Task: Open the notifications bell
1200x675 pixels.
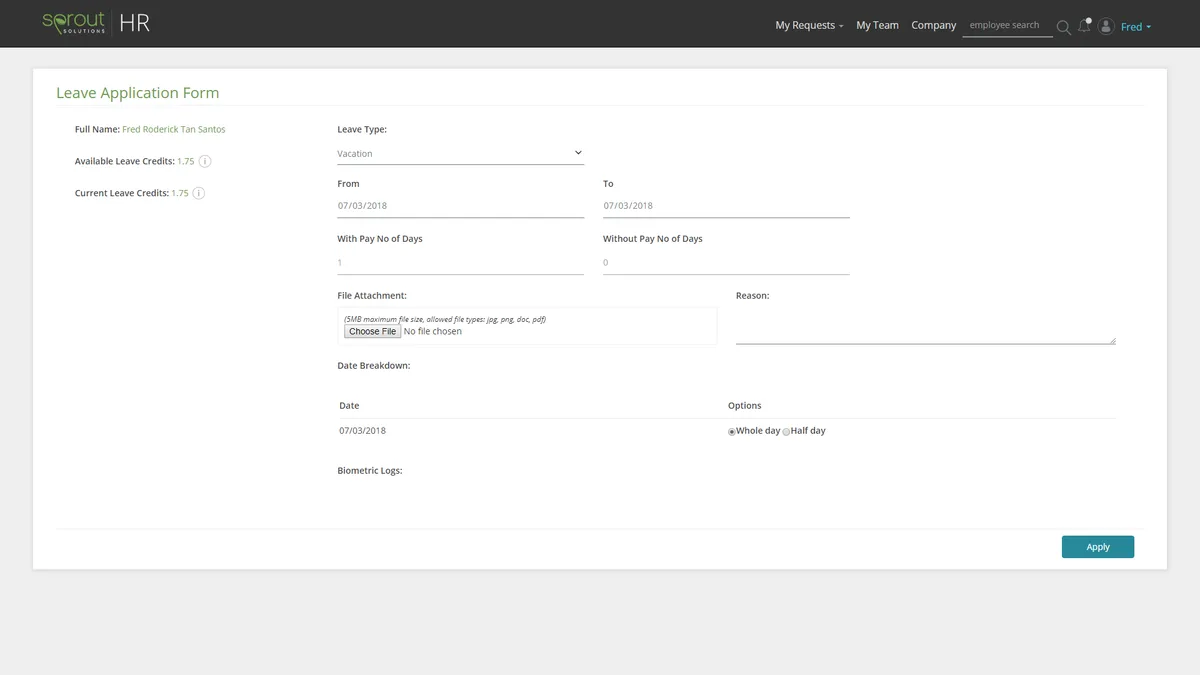Action: [1084, 25]
